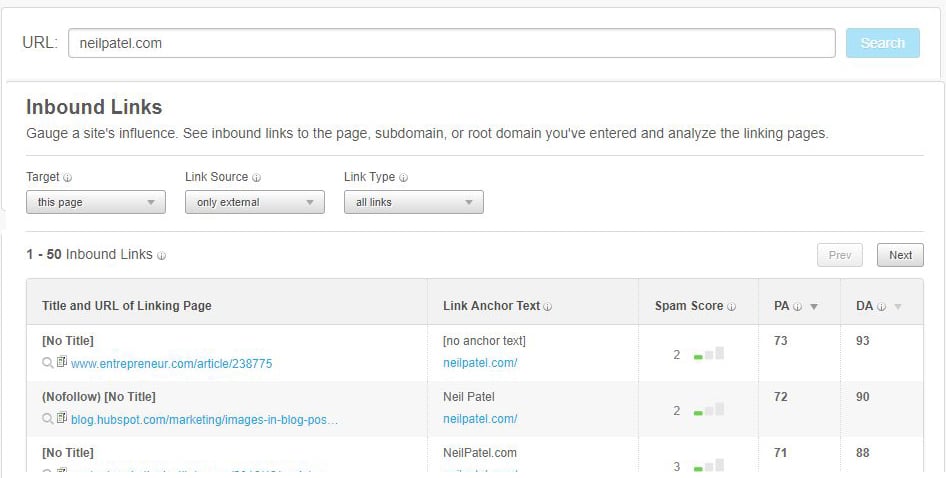Viewport: 946px width, 478px height.
Task: Click the info icon next to Link Anchor Text
Action: [x=547, y=307]
